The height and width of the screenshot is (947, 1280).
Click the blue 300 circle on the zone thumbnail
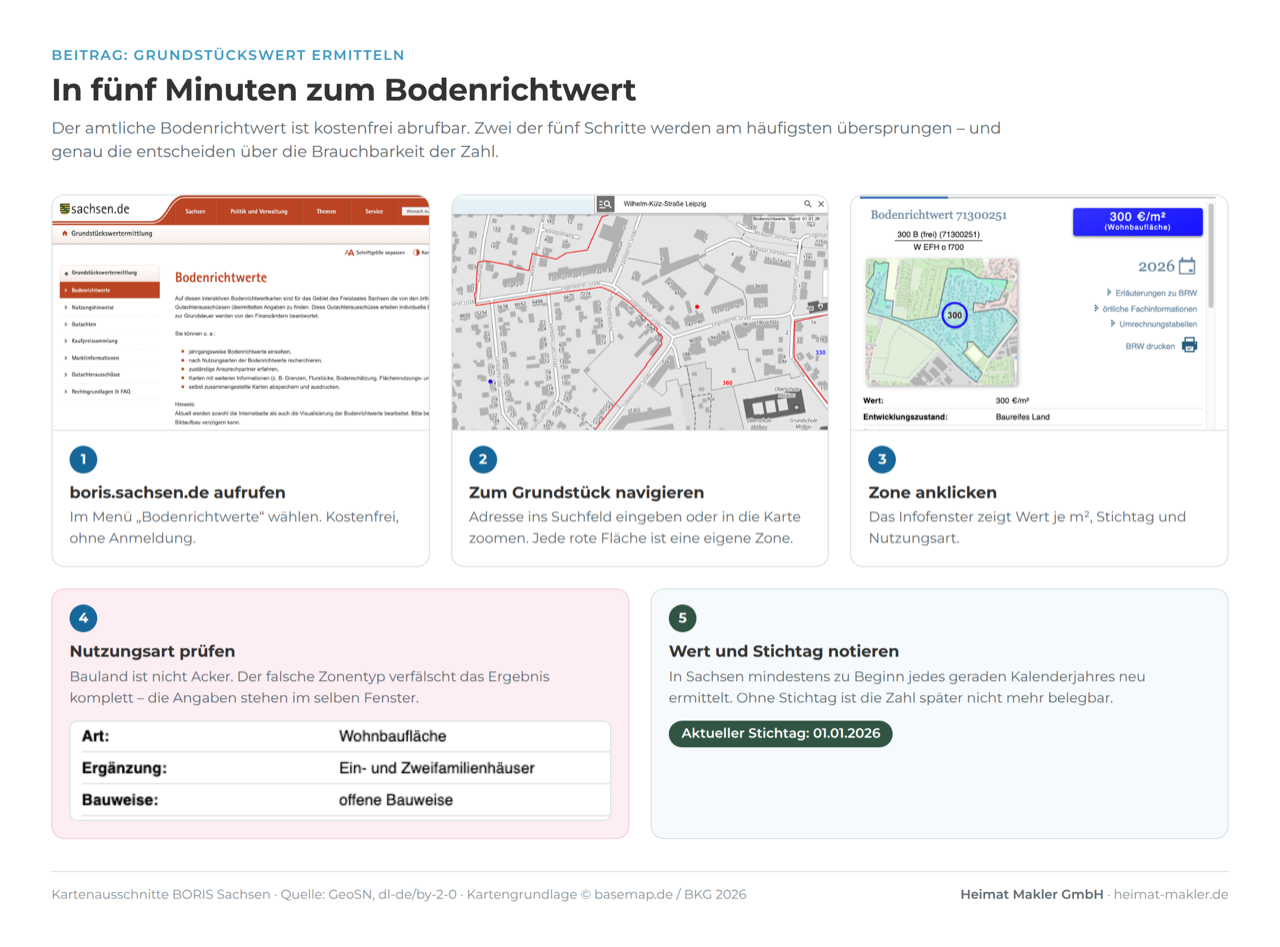[955, 315]
